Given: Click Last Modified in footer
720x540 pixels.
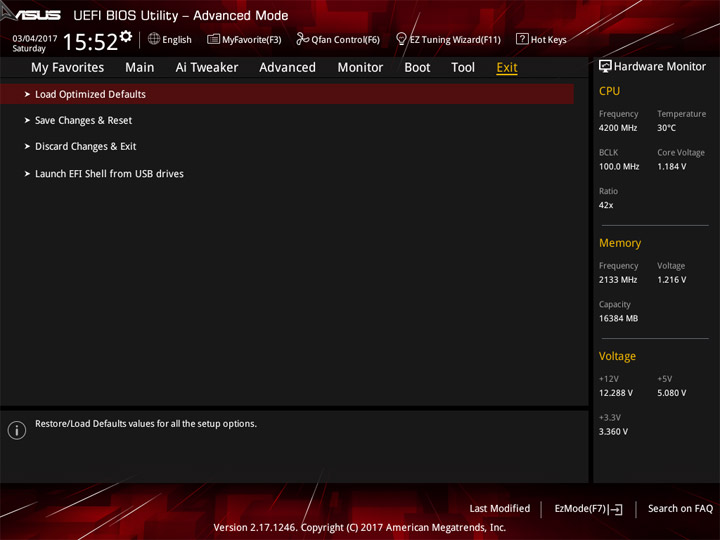Looking at the screenshot, I should click(500, 509).
